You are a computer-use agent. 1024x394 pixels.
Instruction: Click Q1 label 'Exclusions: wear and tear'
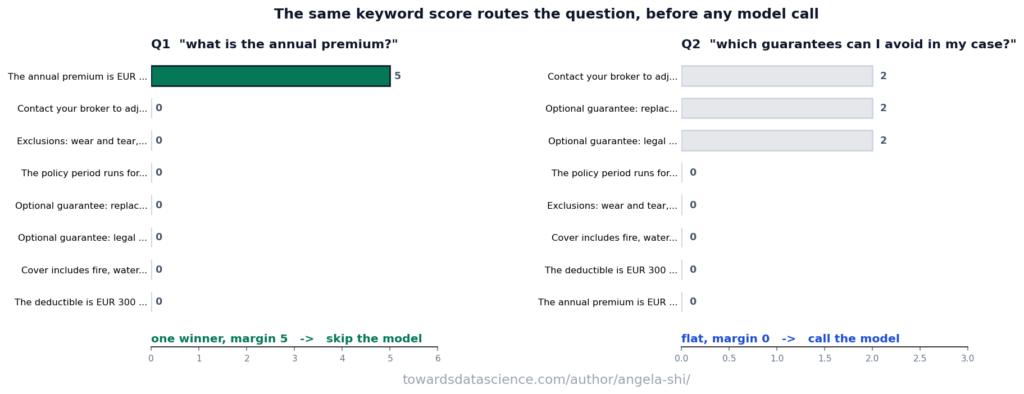click(x=82, y=140)
